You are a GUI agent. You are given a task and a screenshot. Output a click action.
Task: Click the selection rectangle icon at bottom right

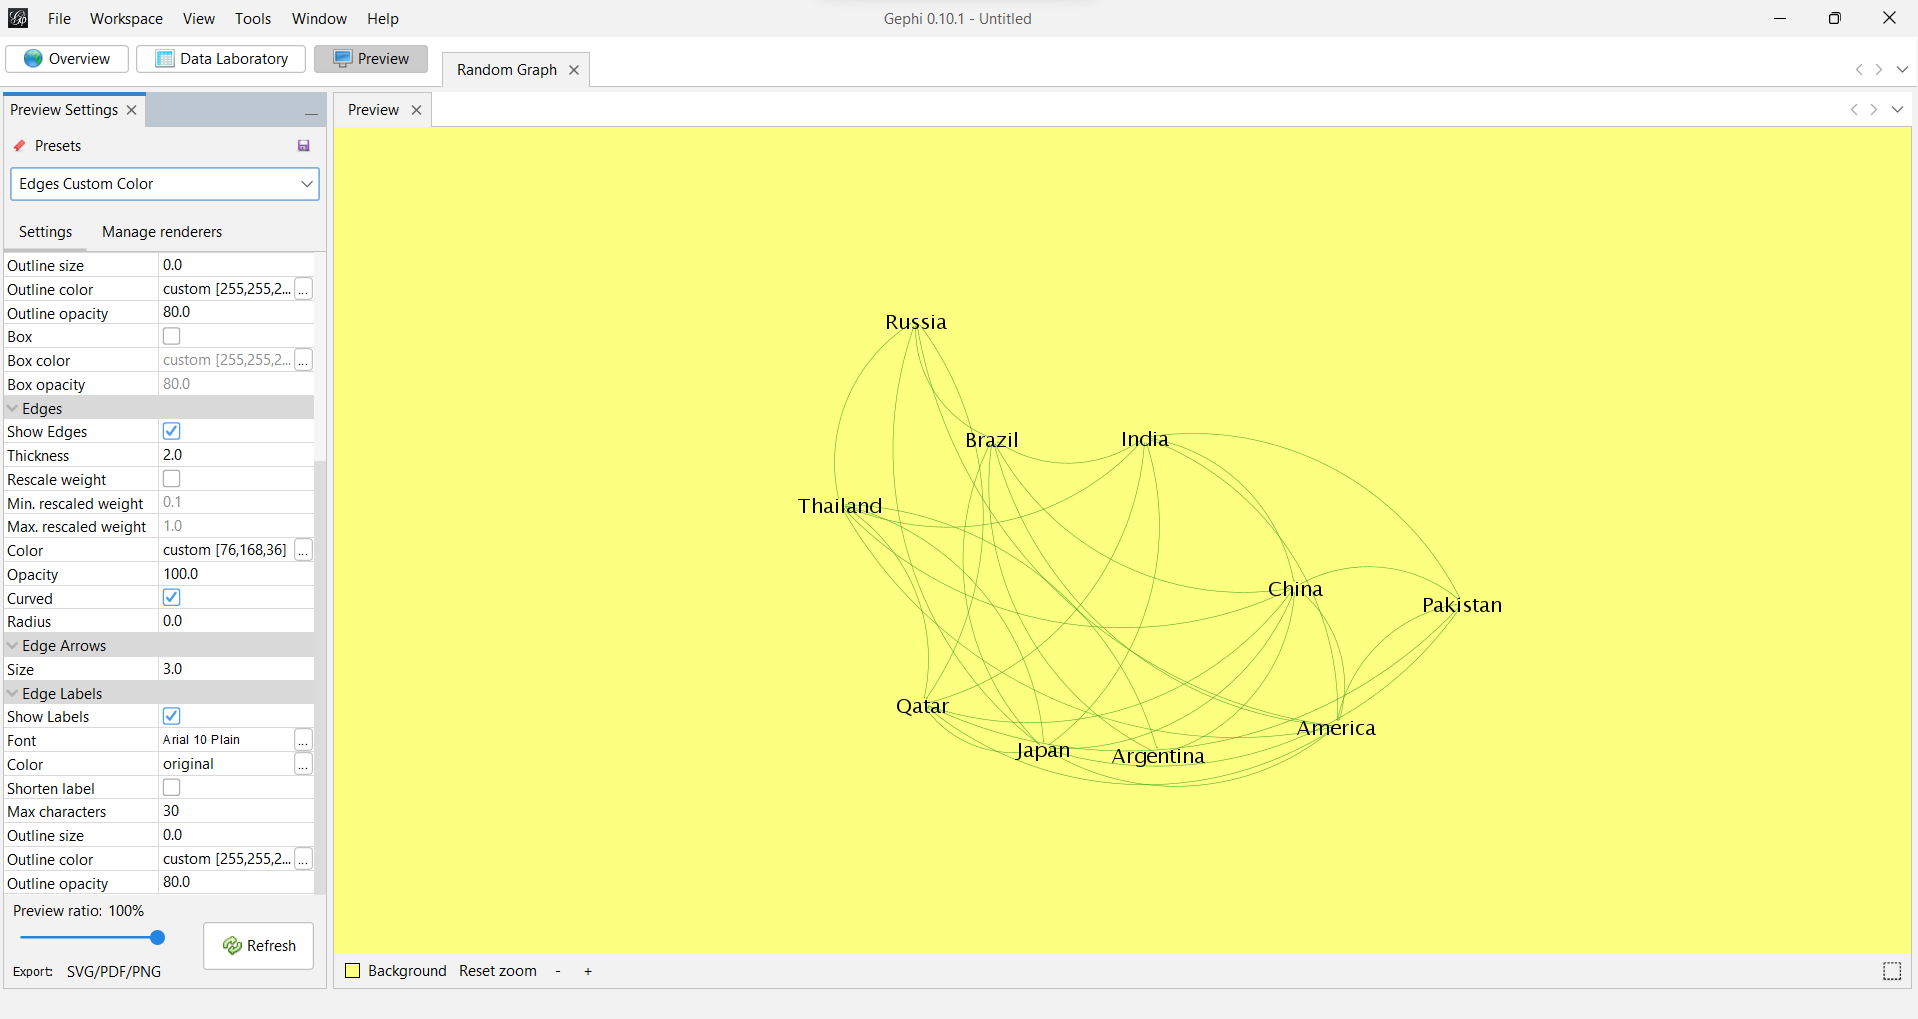(x=1891, y=970)
